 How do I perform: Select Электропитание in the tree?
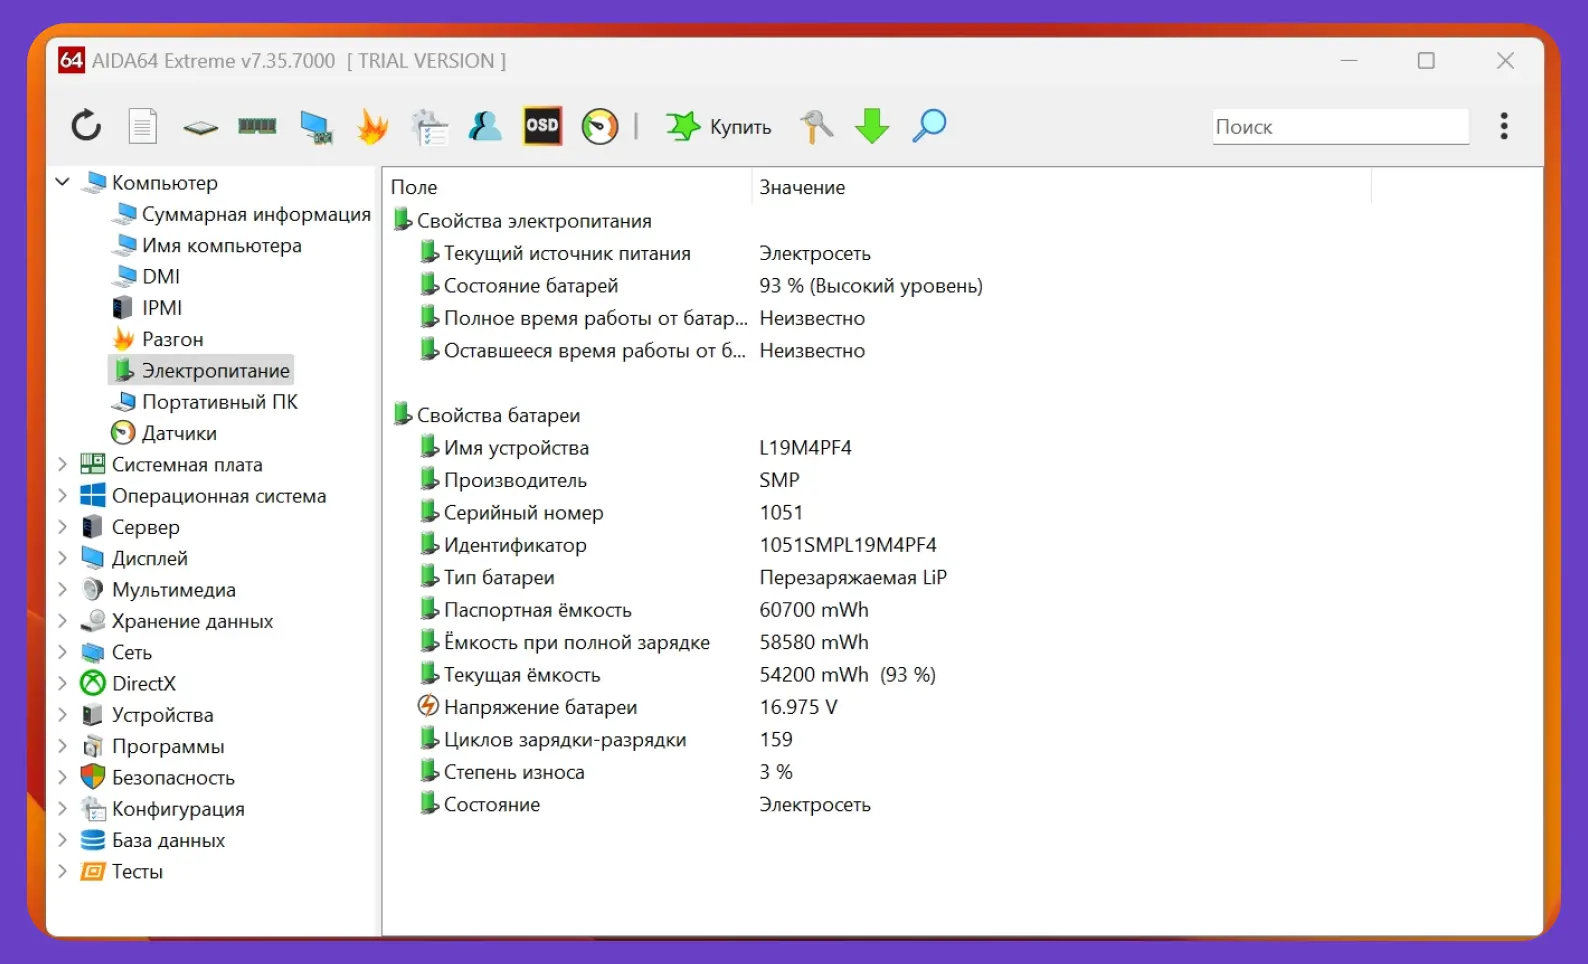tap(201, 370)
